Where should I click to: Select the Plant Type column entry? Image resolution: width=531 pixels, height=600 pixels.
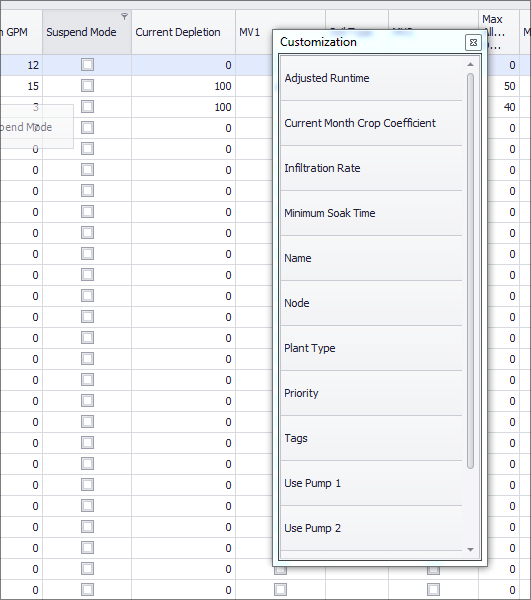[x=371, y=348]
